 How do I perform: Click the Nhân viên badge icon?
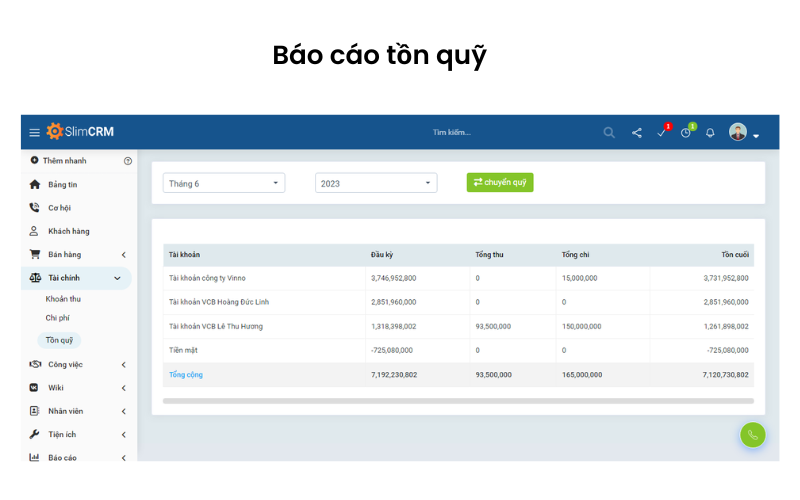[x=34, y=411]
